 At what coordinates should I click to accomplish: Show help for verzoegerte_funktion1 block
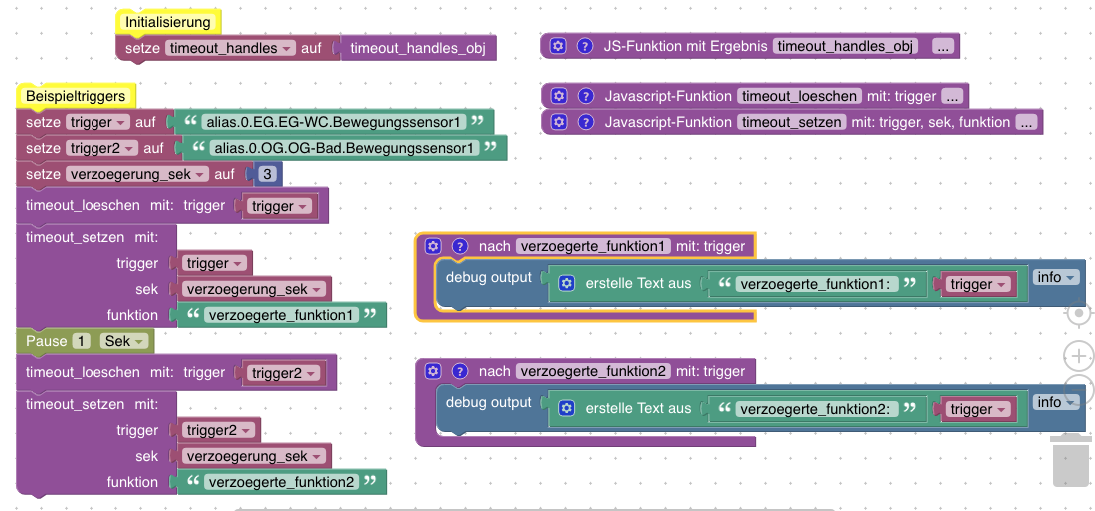pyautogui.click(x=460, y=246)
